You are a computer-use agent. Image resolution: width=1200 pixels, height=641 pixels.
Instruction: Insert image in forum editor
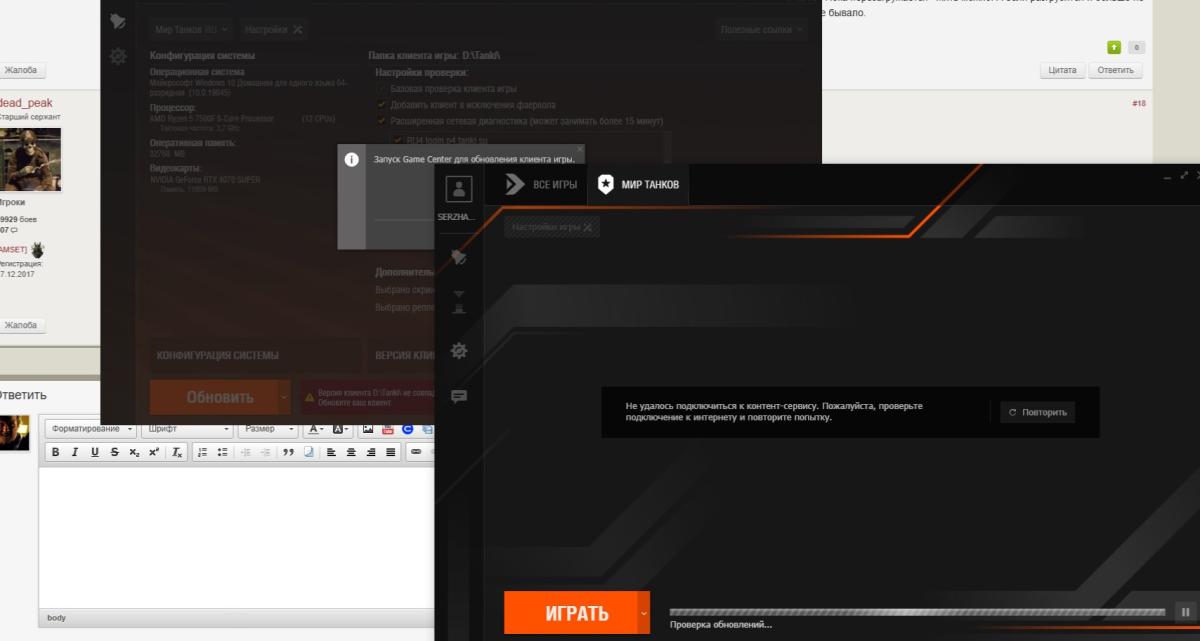click(368, 429)
